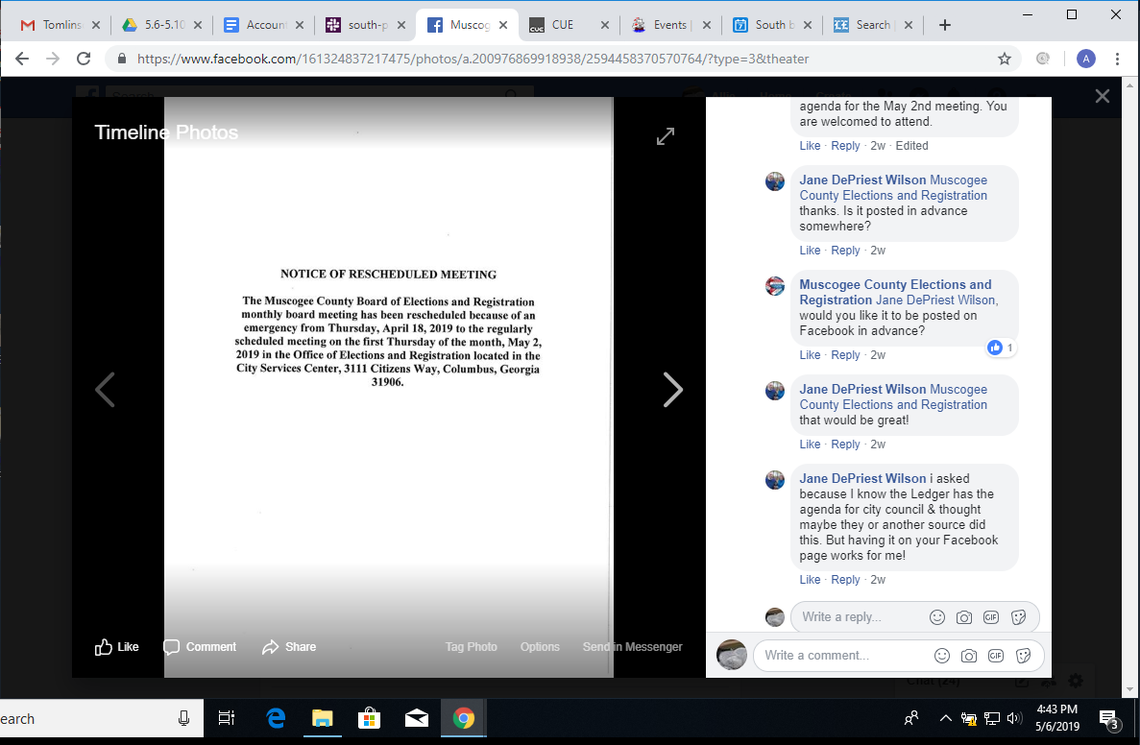The width and height of the screenshot is (1140, 745).
Task: Attach a photo using the camera icon
Action: (968, 655)
